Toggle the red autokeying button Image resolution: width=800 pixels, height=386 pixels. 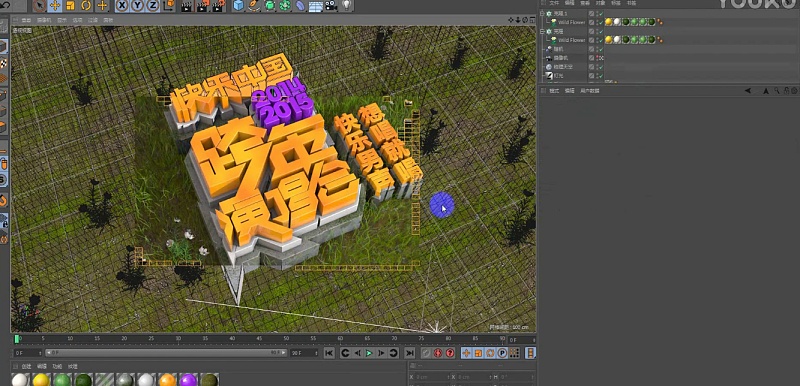pyautogui.click(x=438, y=353)
